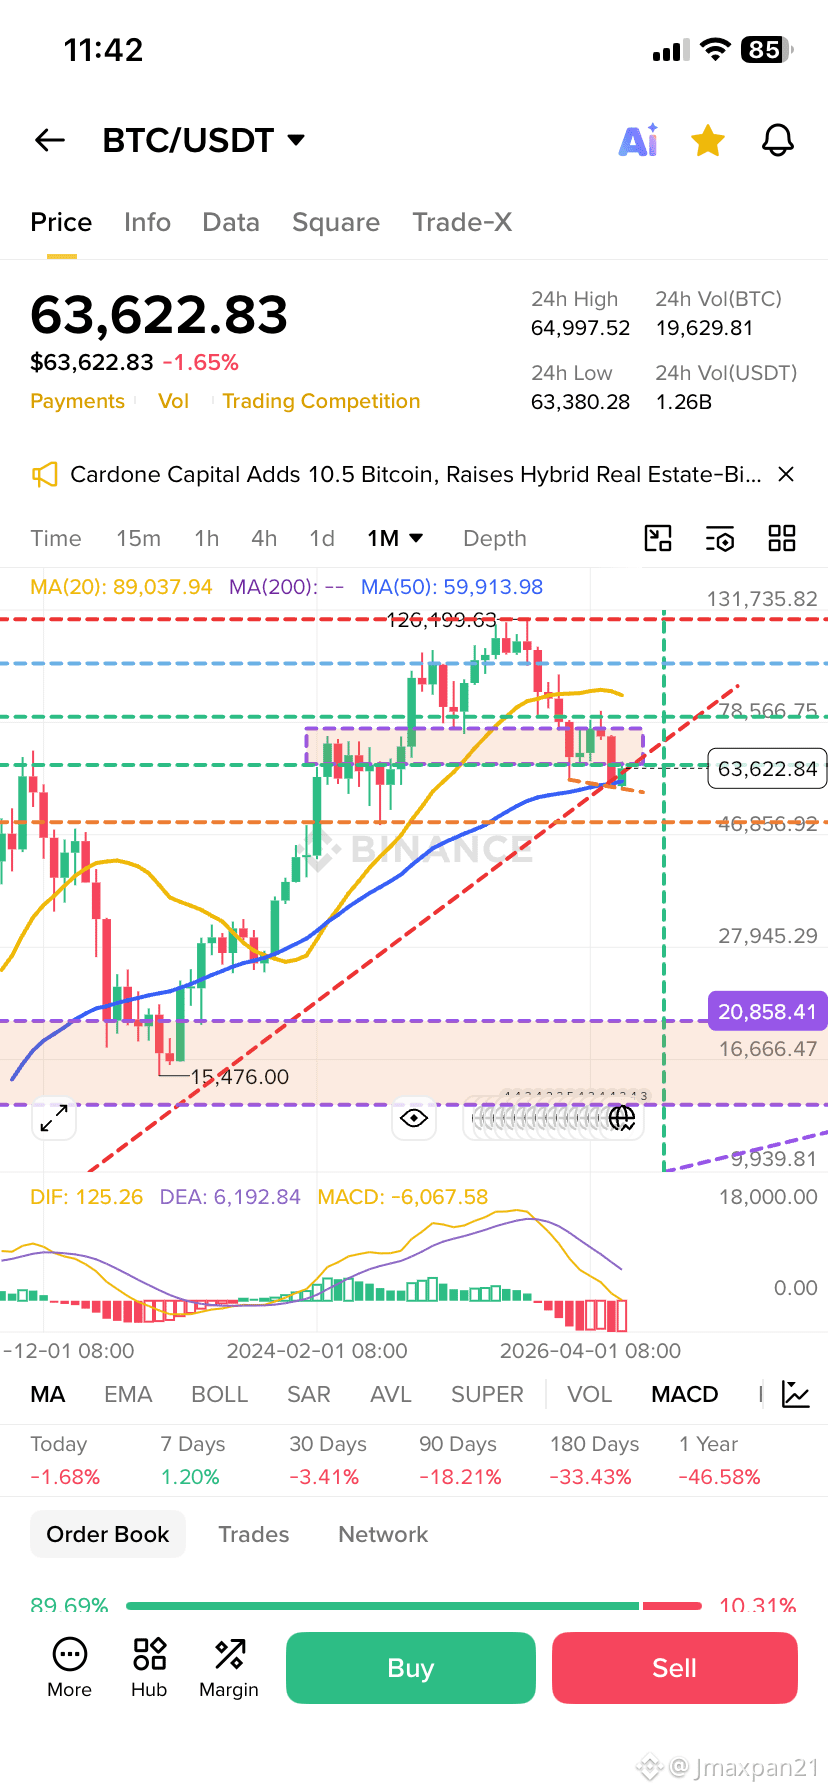Tap the DIF MACD readout
828x1792 pixels.
[86, 1197]
